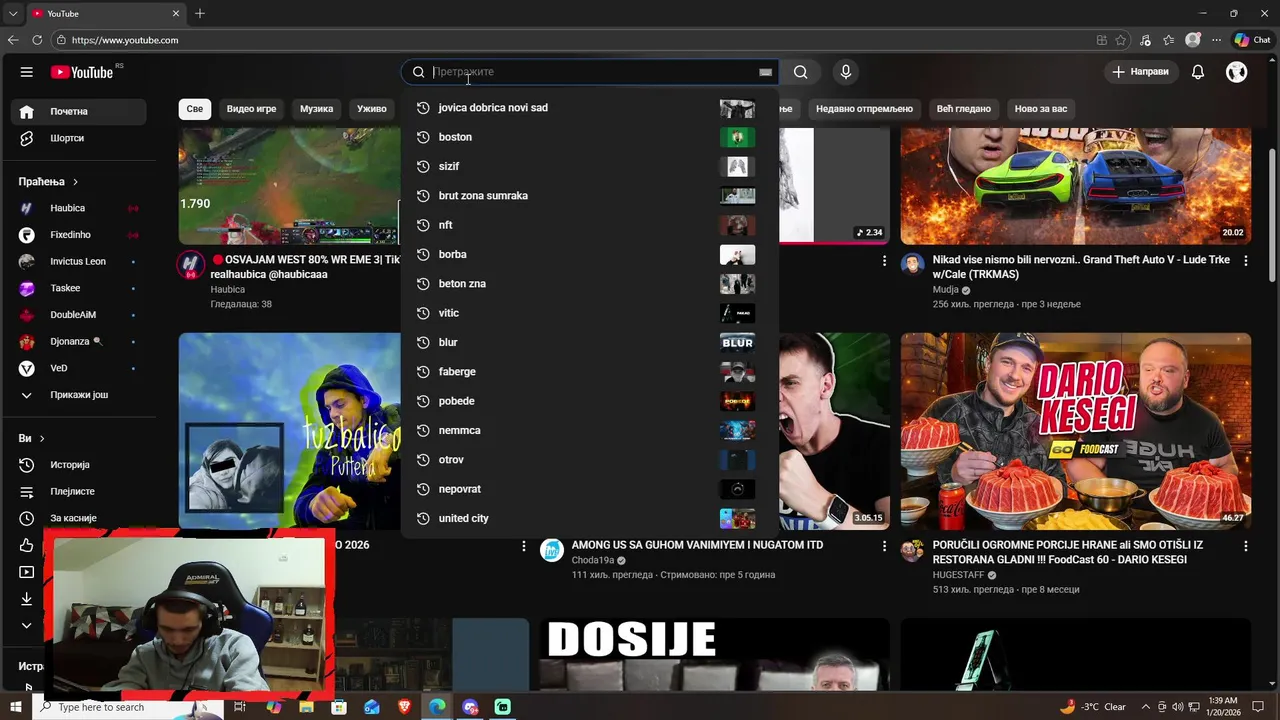Screen dimensions: 1280x720
Task: Open Task View on the taskbar
Action: [x=240, y=707]
